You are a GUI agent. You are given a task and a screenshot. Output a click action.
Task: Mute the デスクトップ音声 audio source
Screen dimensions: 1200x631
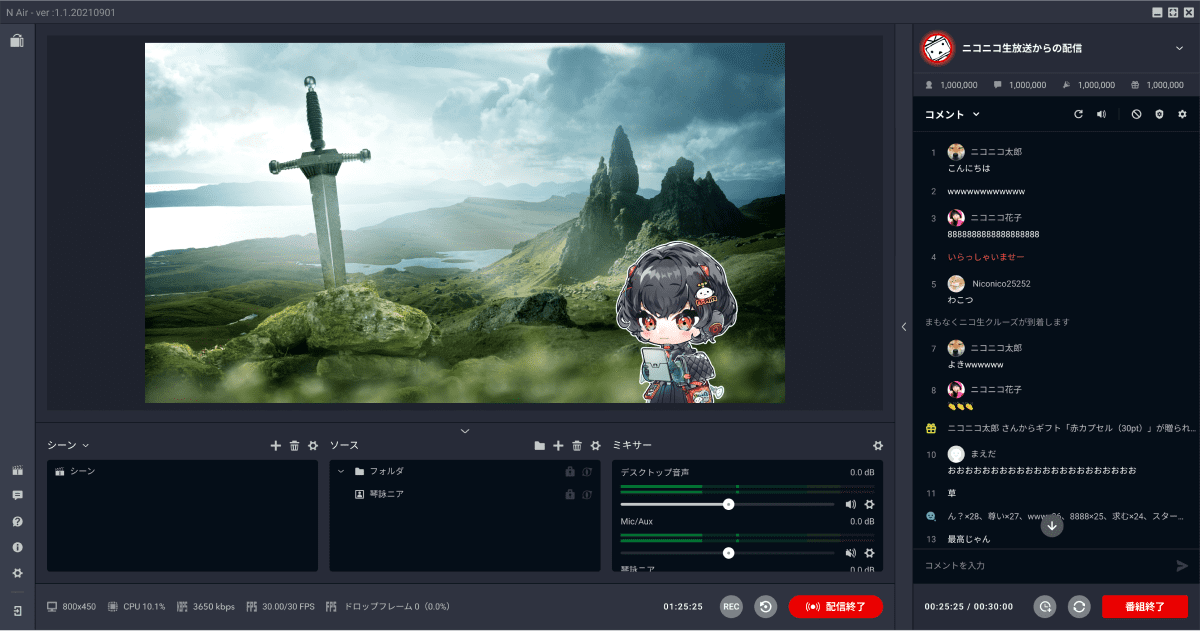(x=851, y=505)
